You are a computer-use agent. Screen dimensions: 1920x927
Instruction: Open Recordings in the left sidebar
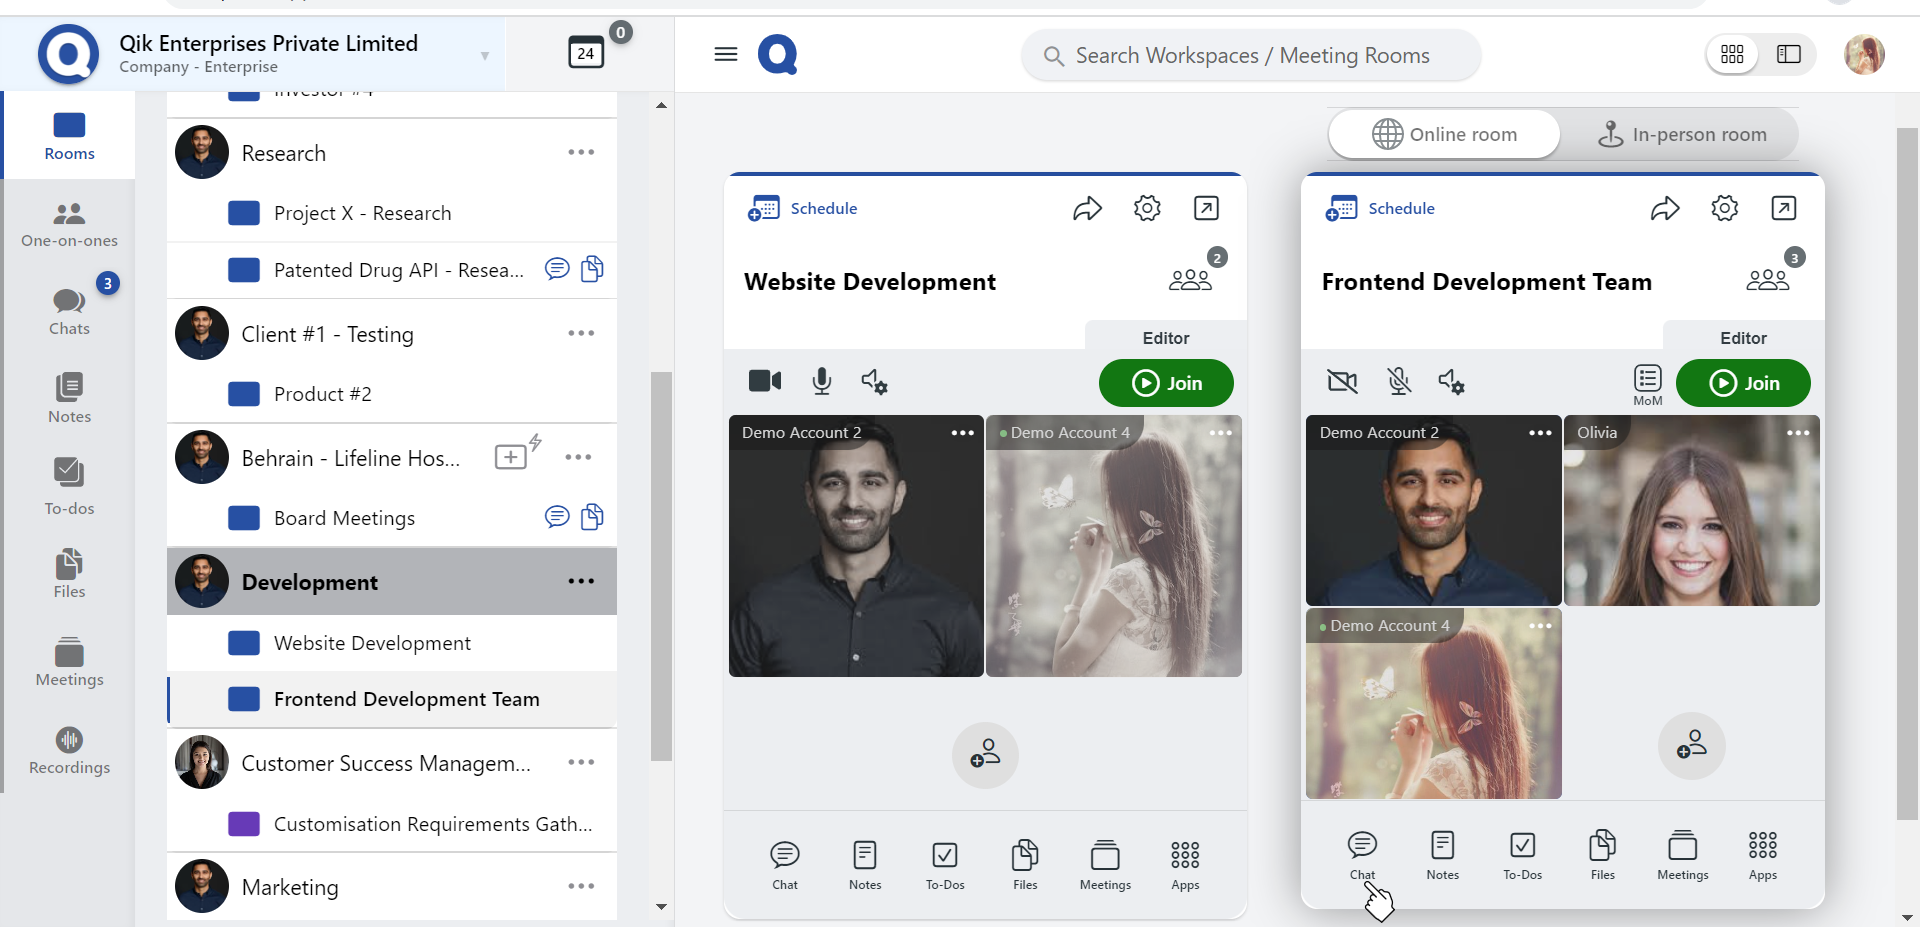(69, 751)
